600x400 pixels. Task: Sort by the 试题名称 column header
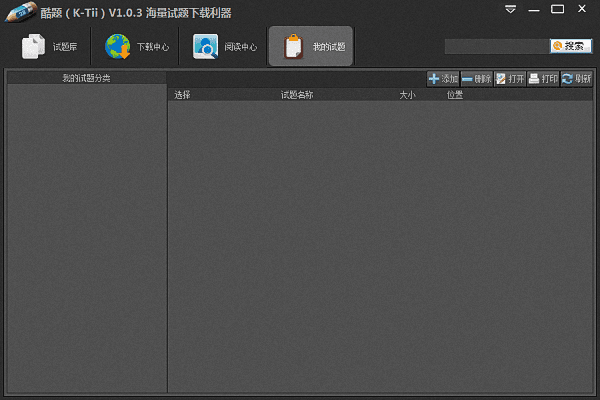coord(297,95)
